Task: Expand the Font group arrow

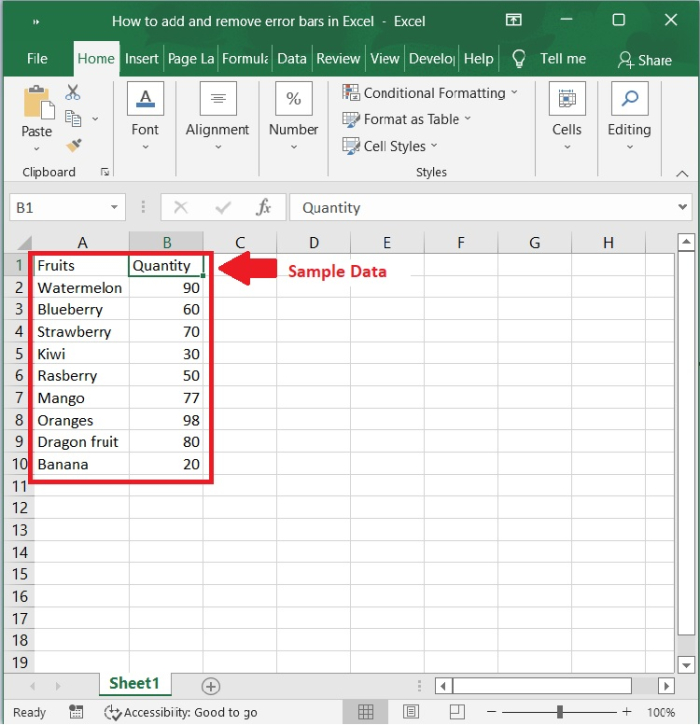Action: (145, 147)
